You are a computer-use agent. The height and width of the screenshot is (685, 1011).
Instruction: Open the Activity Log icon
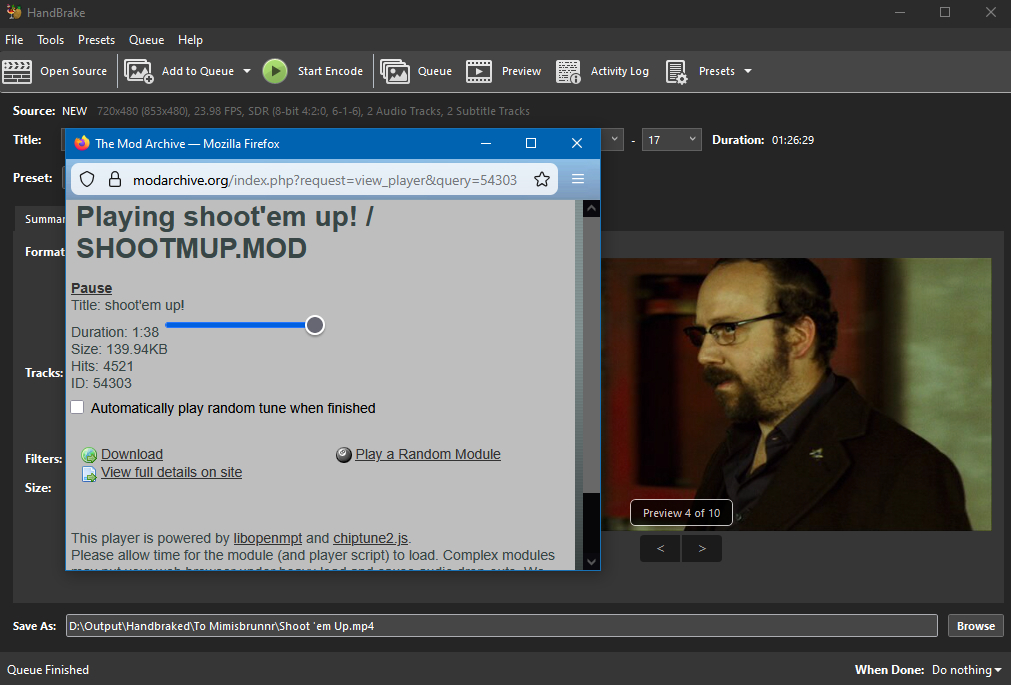(x=569, y=71)
